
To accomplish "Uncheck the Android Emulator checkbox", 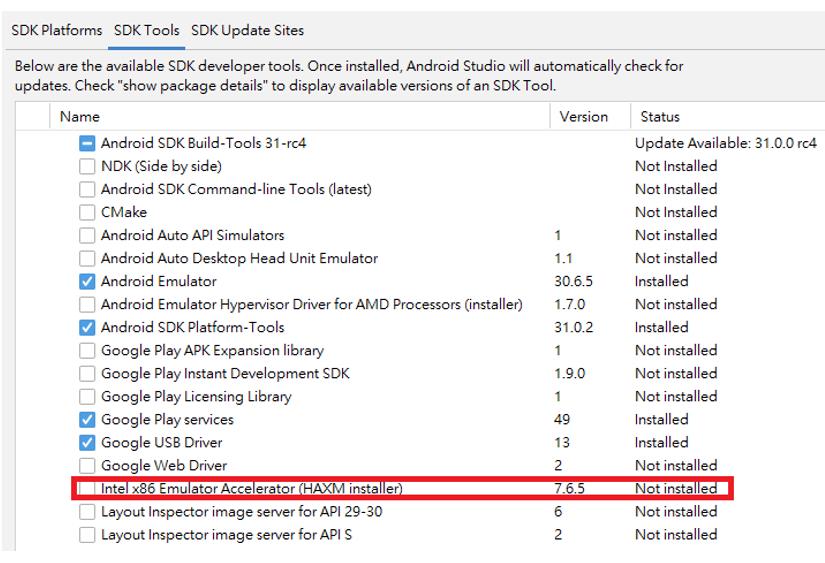I will (88, 282).
